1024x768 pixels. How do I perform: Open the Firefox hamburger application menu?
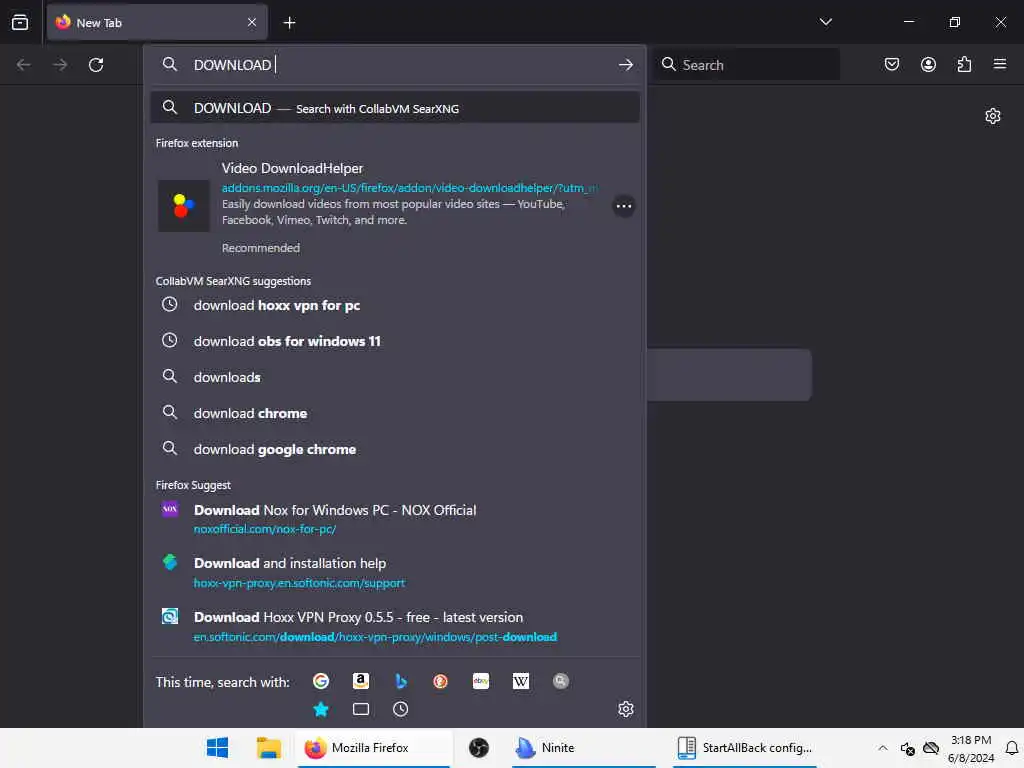[x=1000, y=64]
